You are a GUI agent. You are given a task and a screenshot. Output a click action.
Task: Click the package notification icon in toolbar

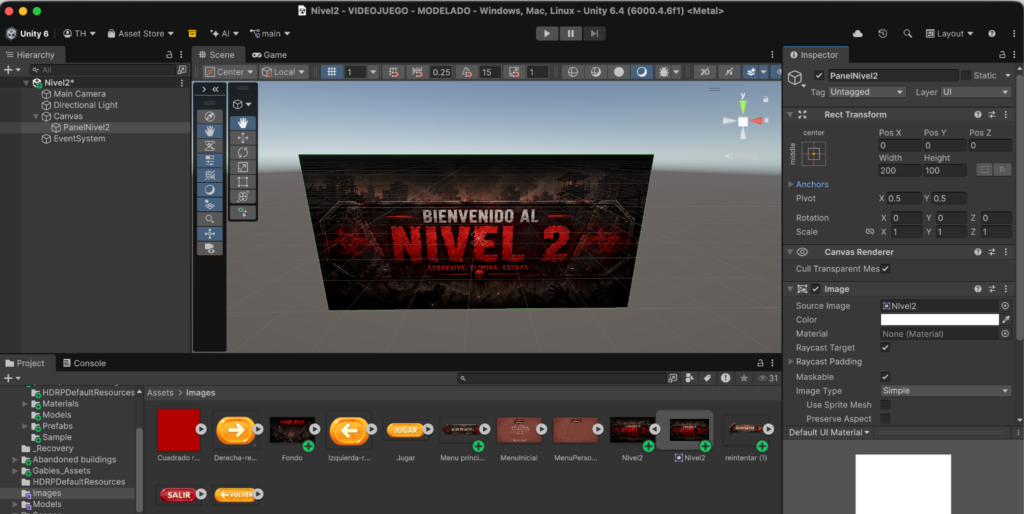click(192, 33)
